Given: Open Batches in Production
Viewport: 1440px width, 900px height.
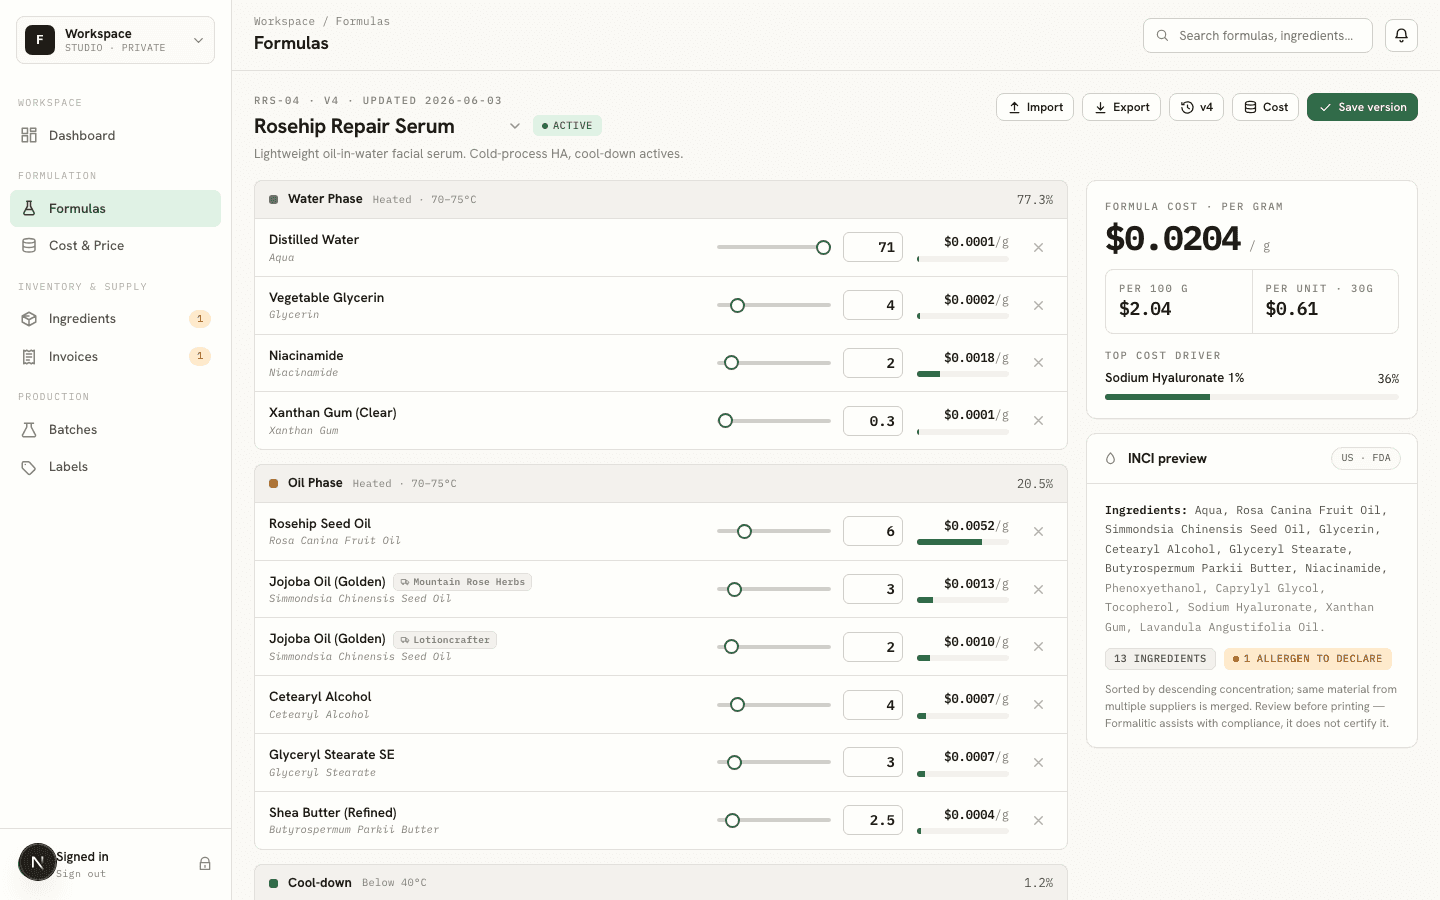Looking at the screenshot, I should click(x=116, y=429).
